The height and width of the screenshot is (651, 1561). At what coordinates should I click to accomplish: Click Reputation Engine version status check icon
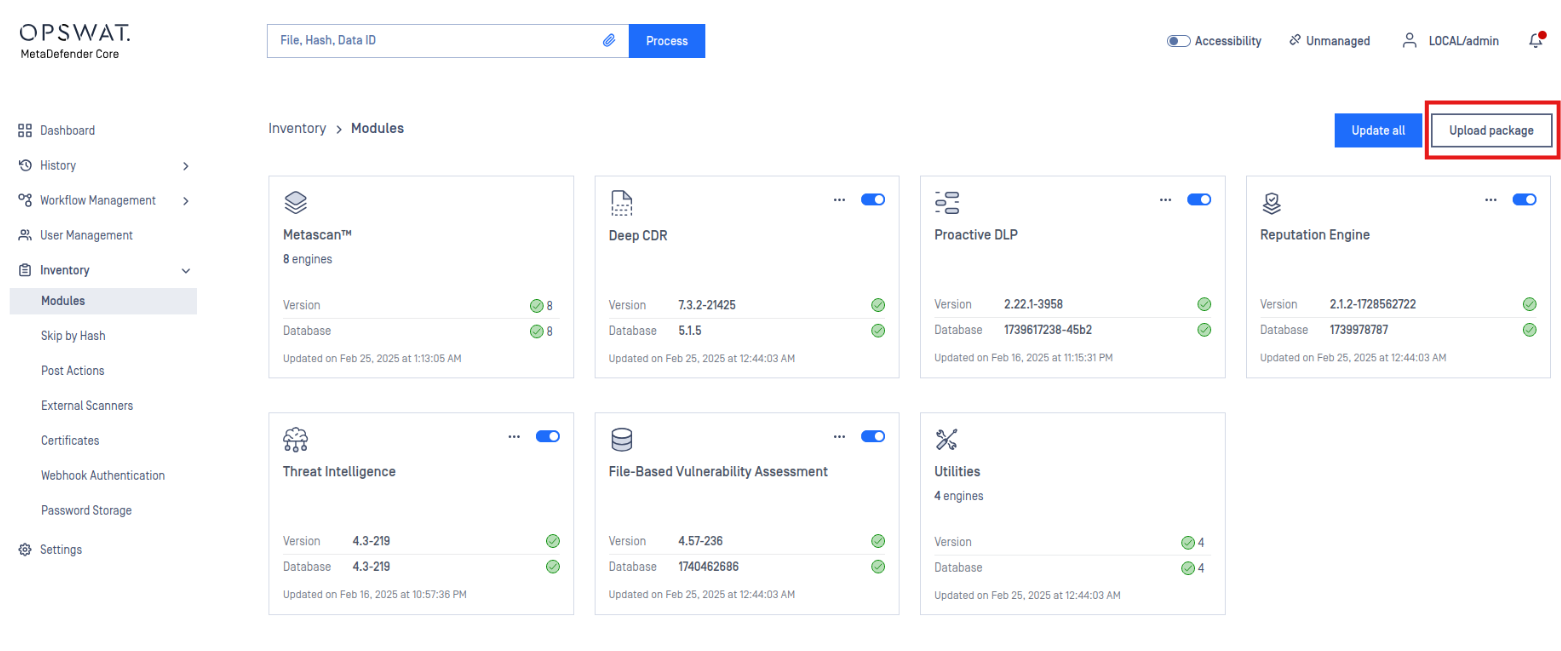(x=1529, y=305)
